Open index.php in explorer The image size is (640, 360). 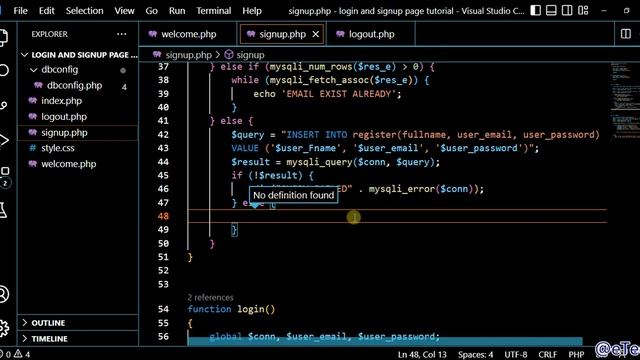78,101
